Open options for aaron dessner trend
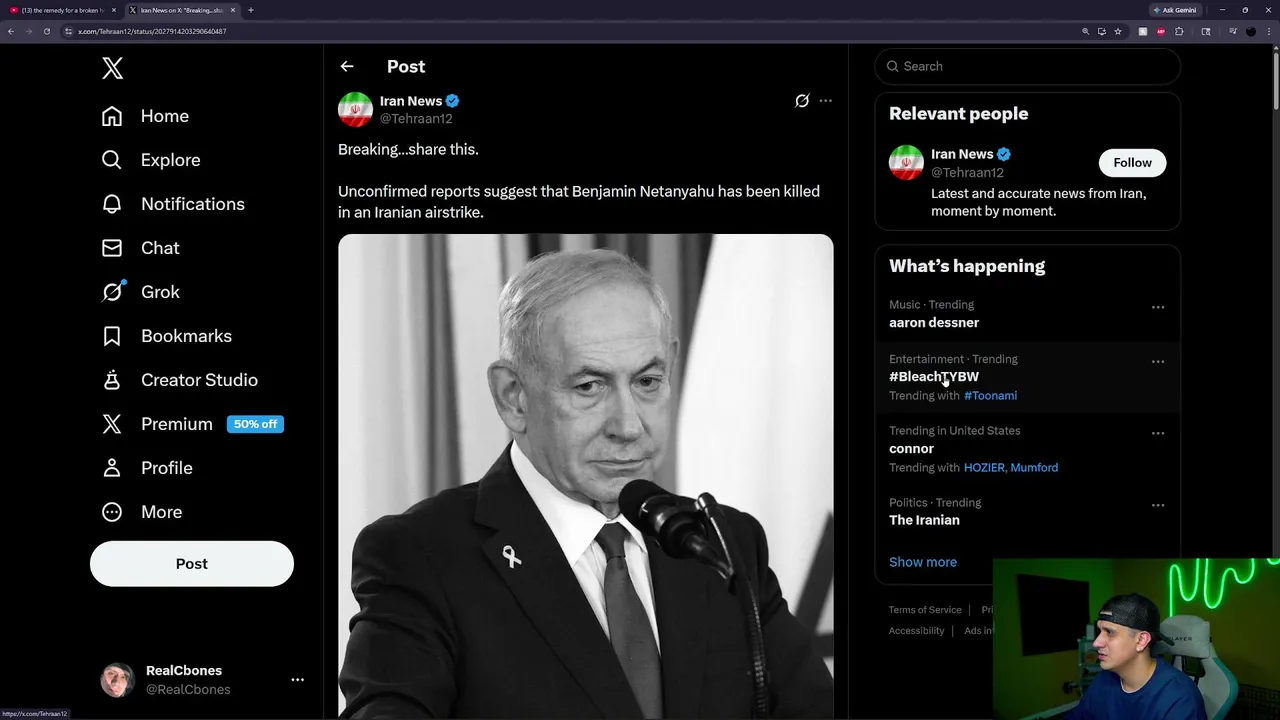This screenshot has height=720, width=1280. coord(1158,307)
